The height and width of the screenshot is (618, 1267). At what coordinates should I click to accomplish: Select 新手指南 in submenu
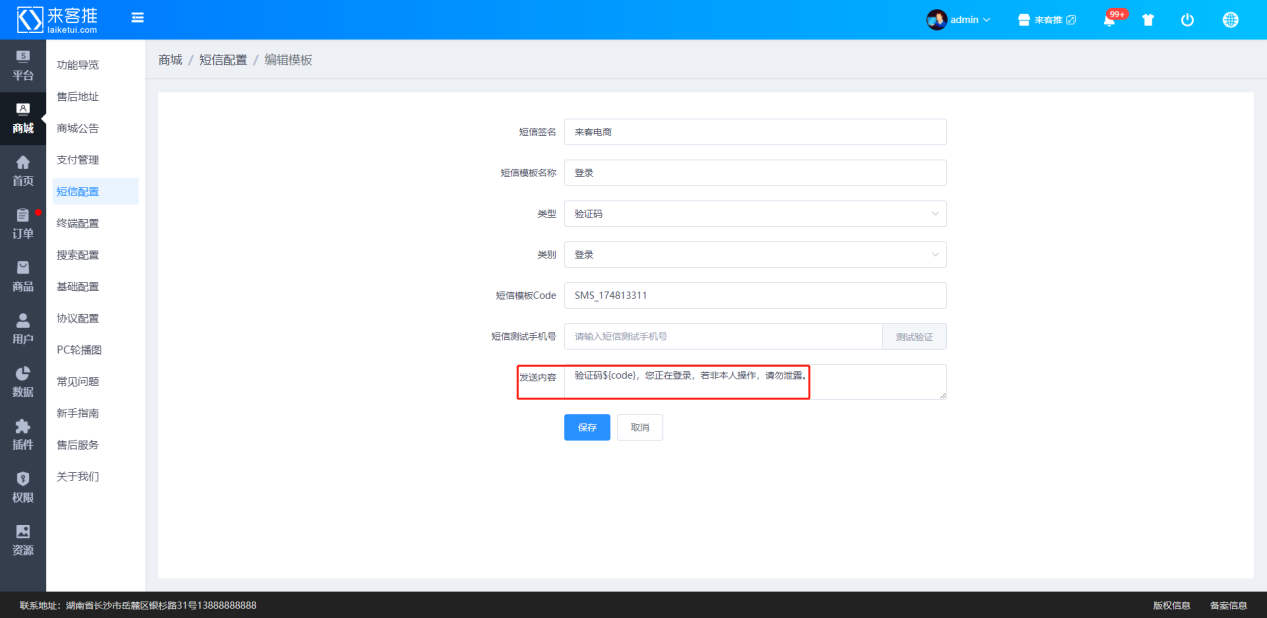(x=78, y=414)
